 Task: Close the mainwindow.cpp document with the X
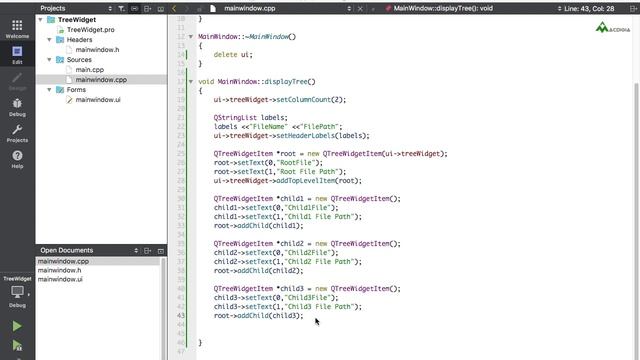point(360,9)
